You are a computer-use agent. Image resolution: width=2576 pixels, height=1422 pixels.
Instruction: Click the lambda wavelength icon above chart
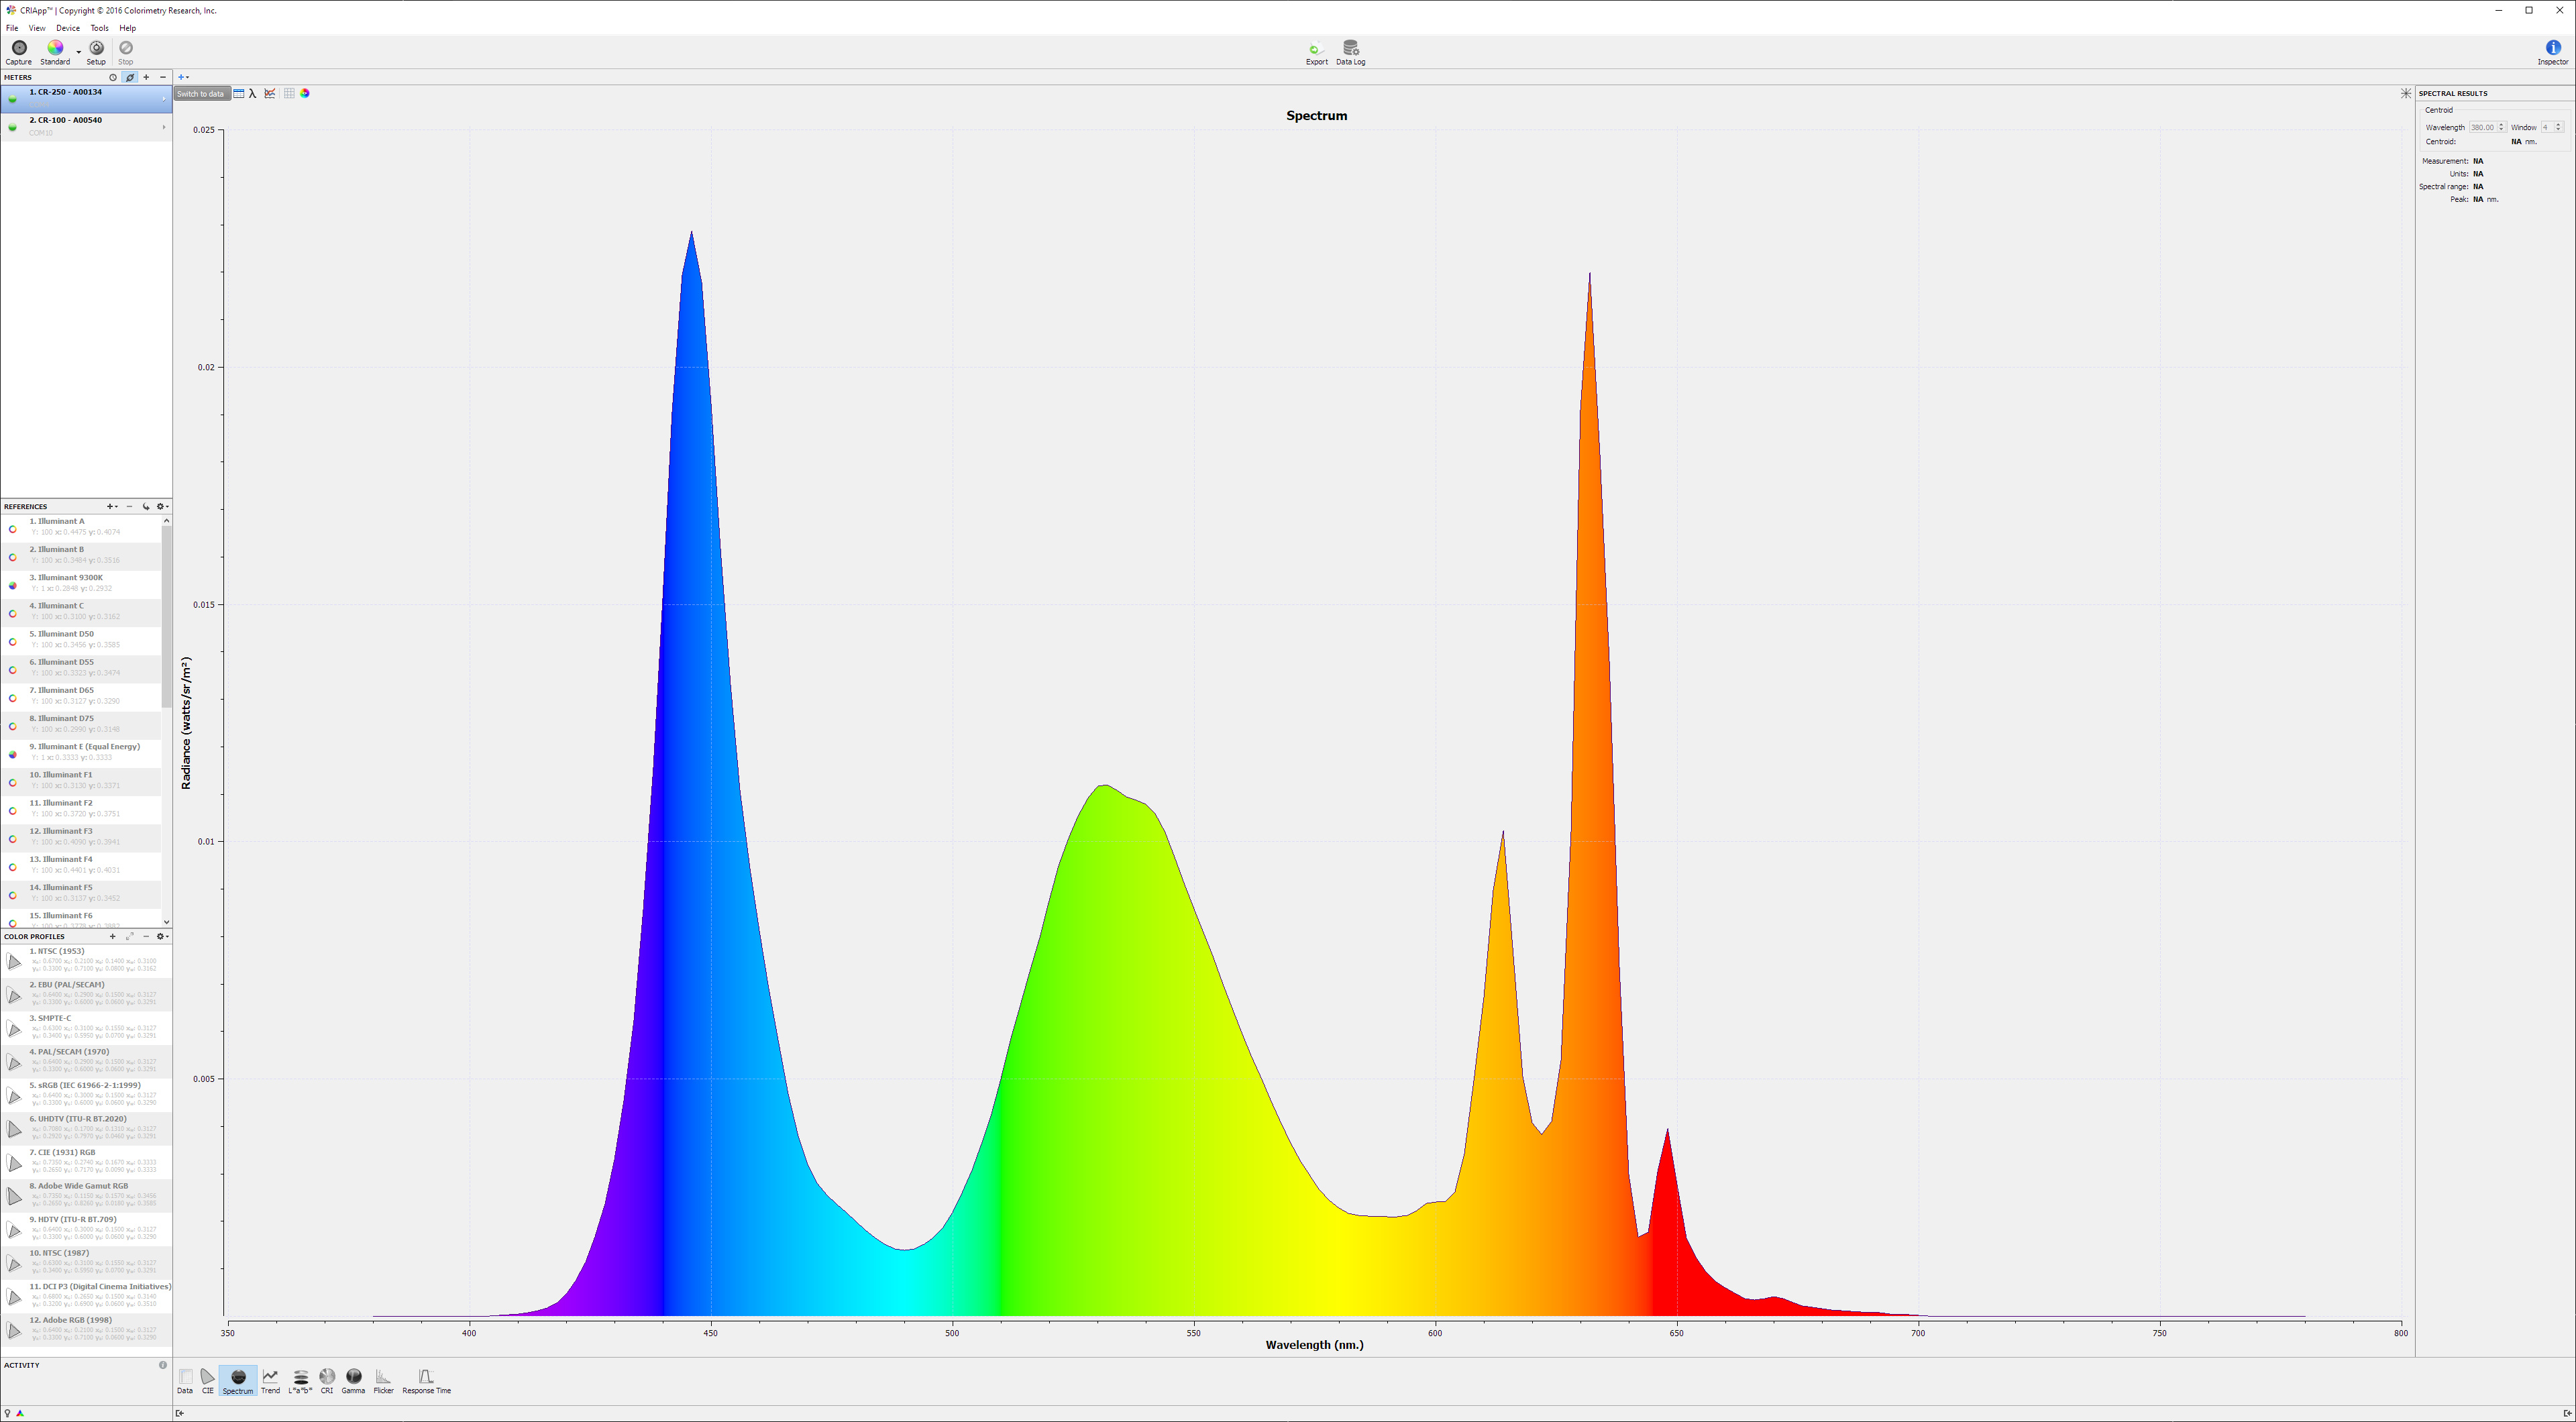tap(253, 93)
